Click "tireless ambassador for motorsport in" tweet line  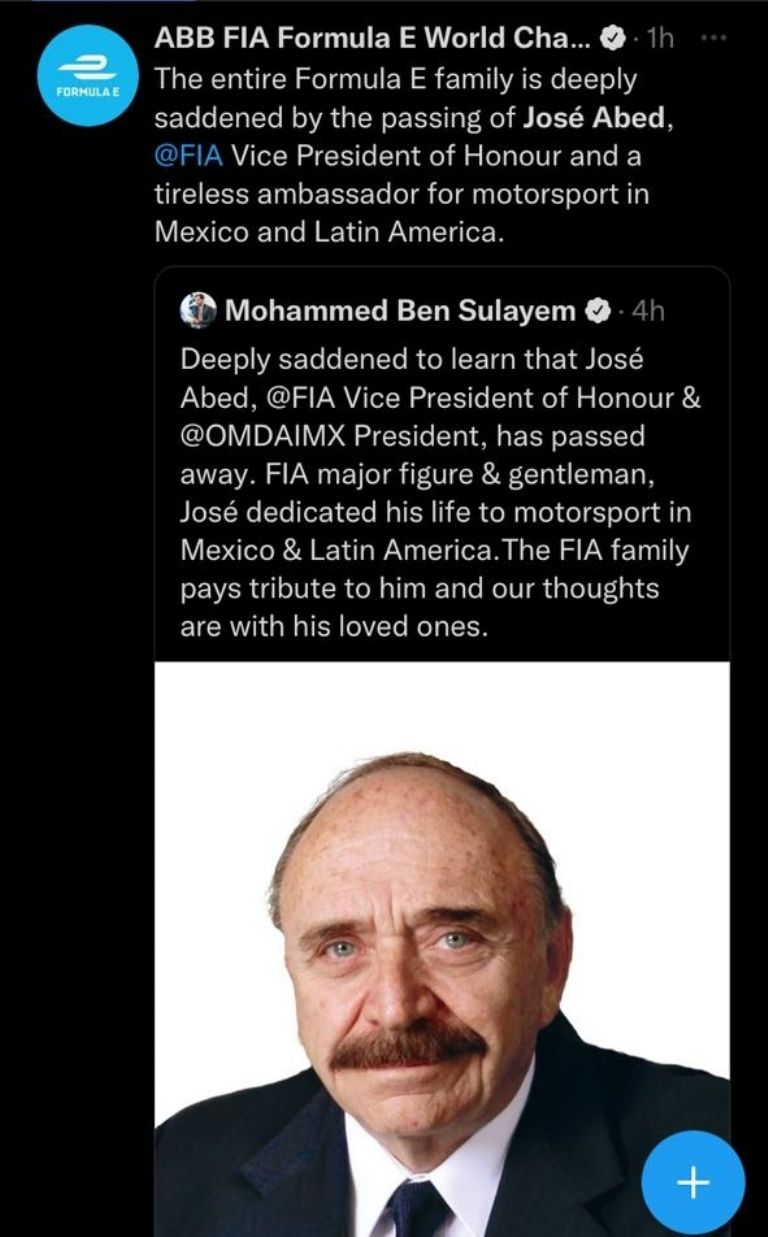401,194
